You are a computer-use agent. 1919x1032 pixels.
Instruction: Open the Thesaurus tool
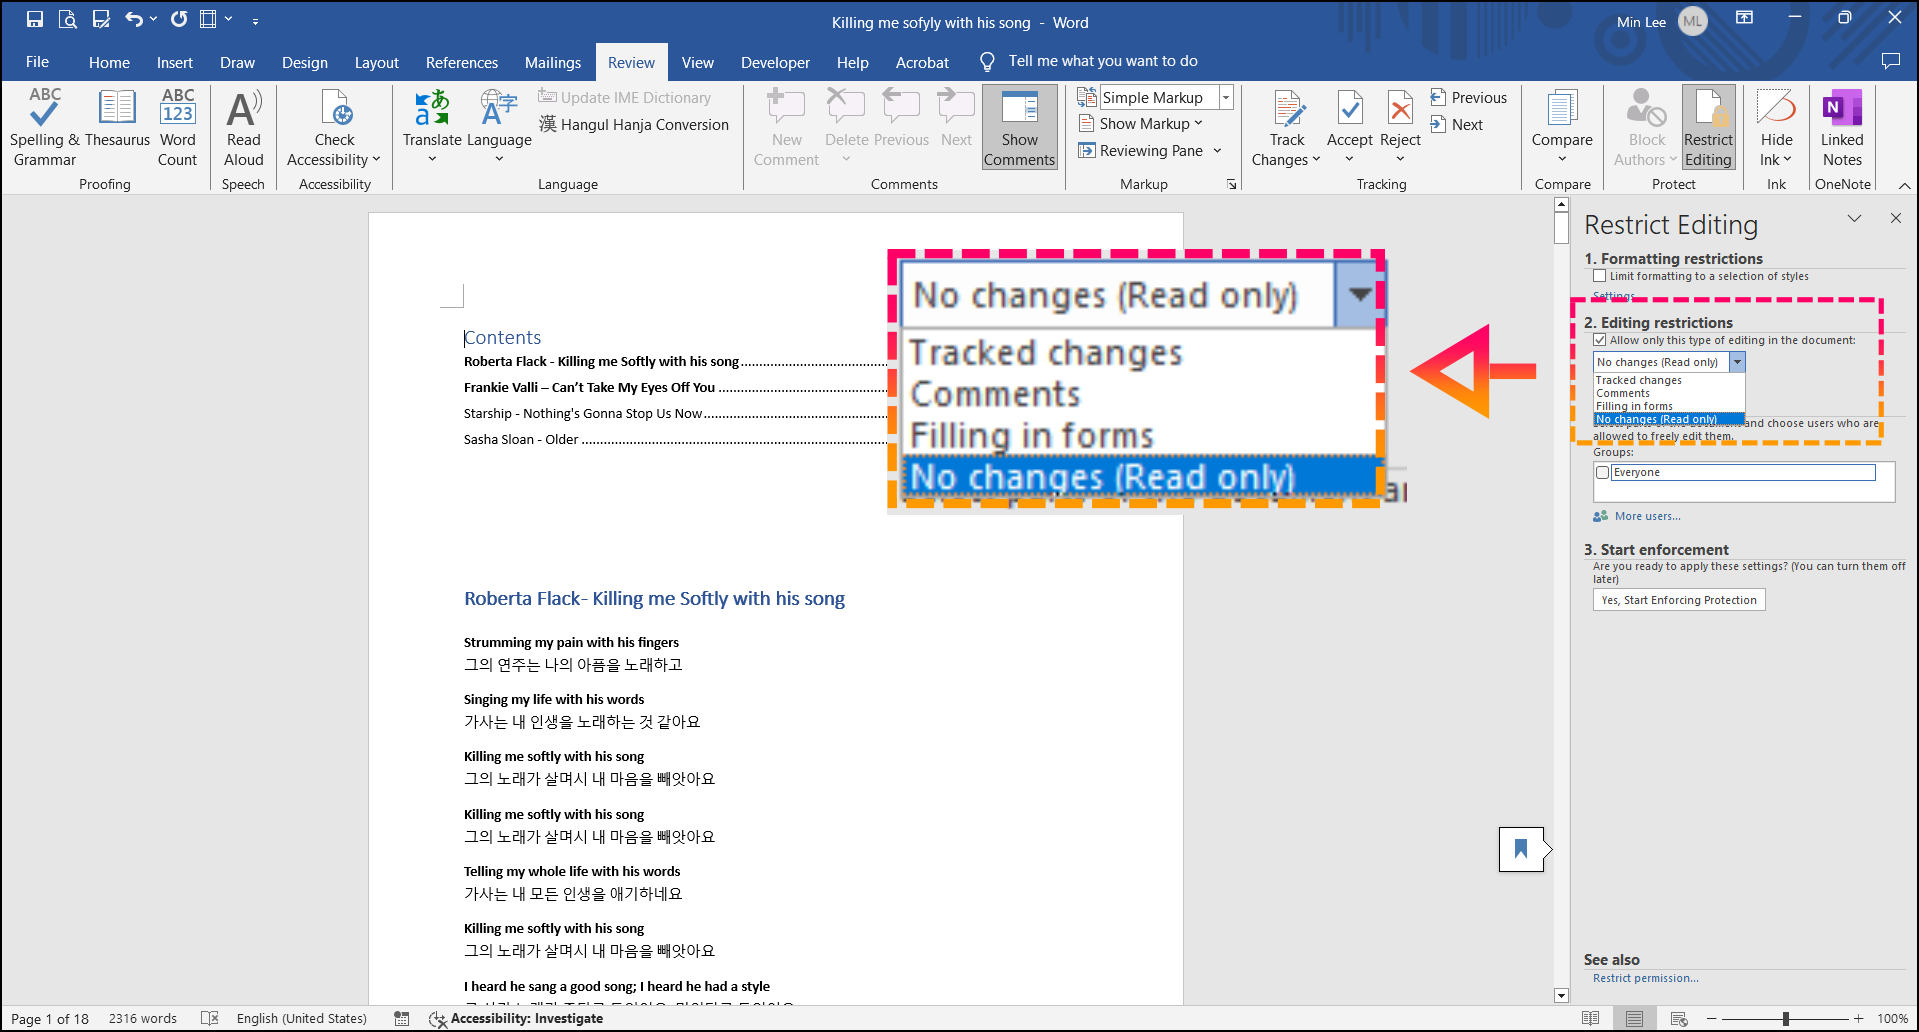[x=117, y=119]
